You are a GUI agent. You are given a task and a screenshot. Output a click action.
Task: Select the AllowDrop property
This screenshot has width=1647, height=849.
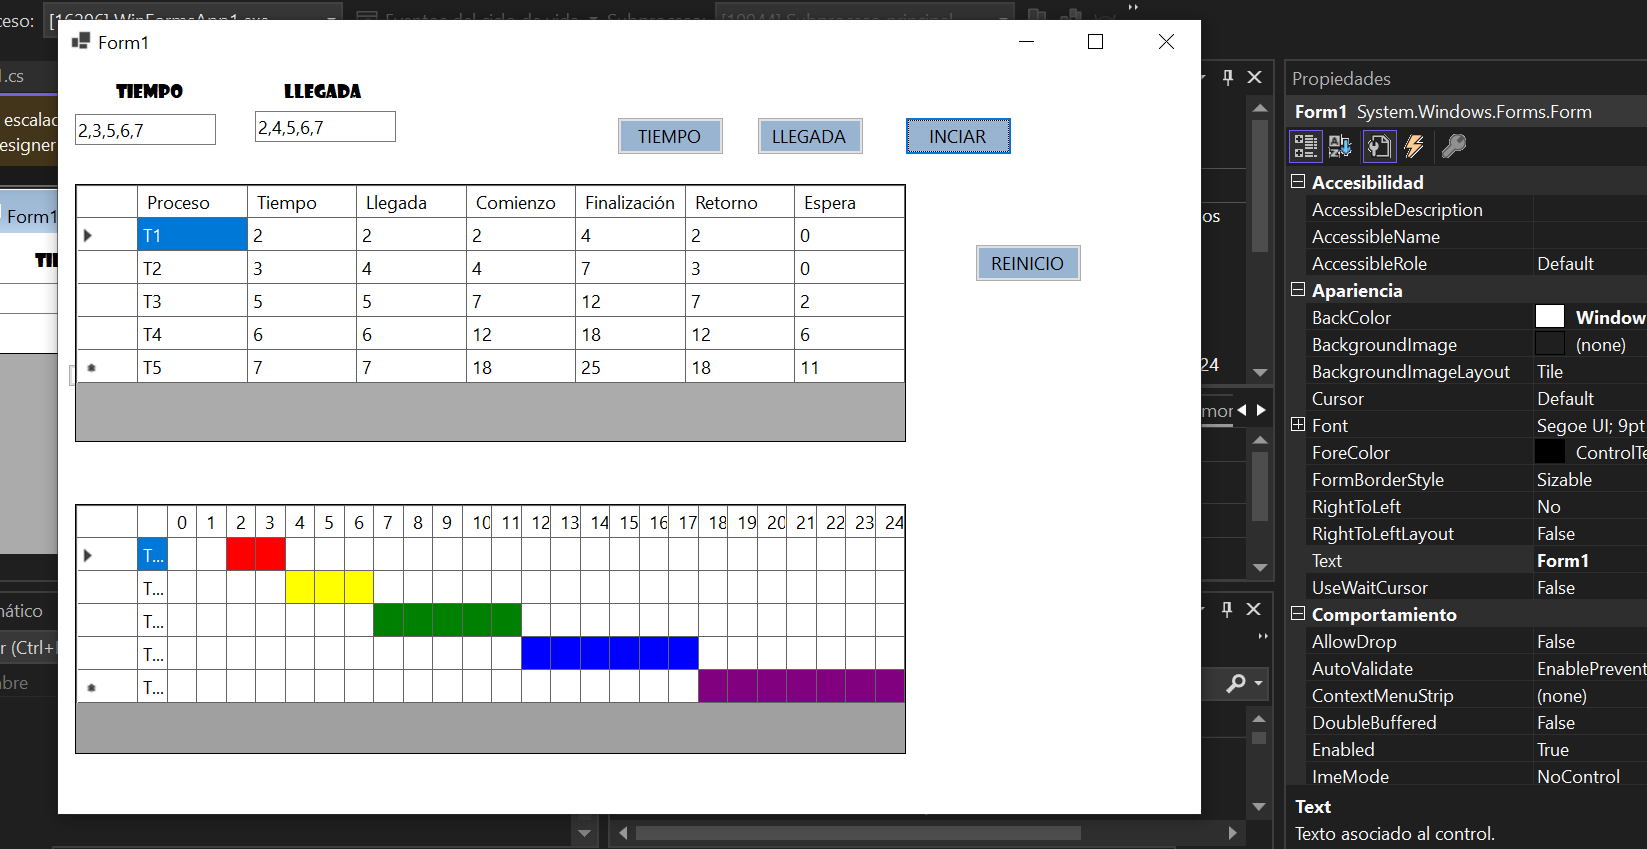click(1421, 641)
